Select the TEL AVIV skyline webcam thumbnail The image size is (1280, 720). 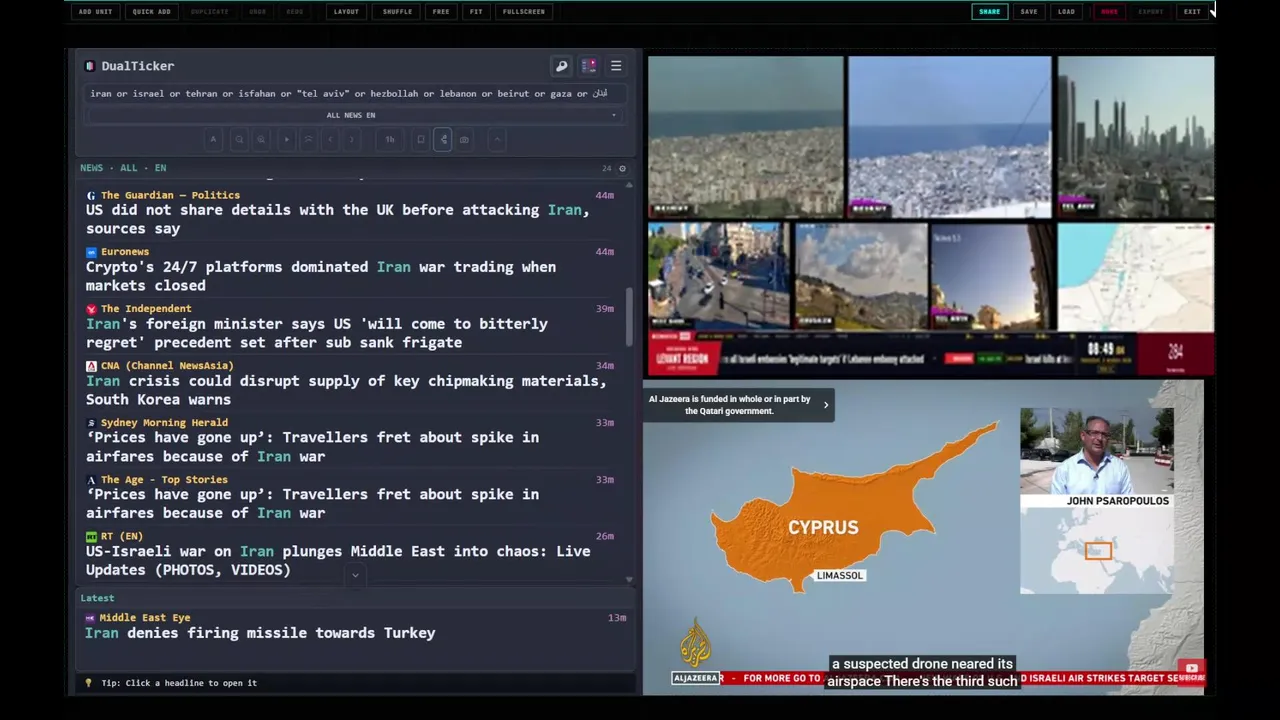pos(1135,137)
